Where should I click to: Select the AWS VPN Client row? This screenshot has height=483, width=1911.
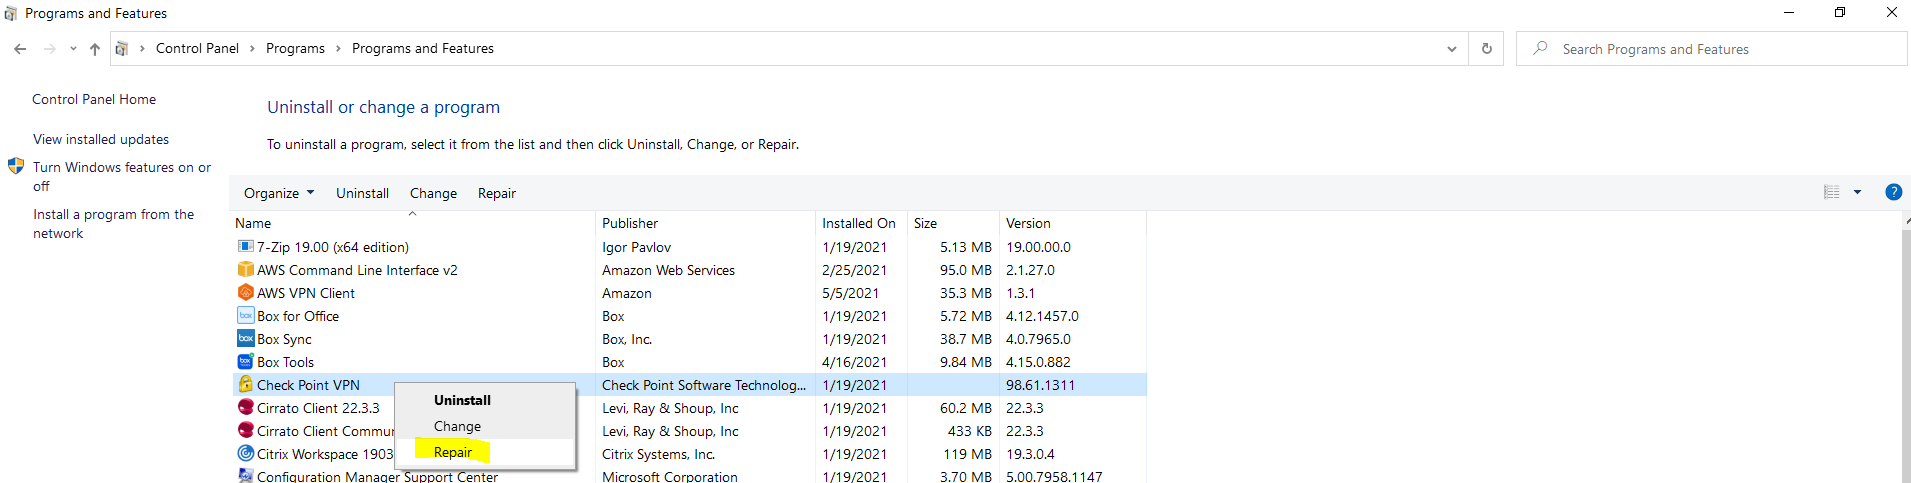[x=689, y=293]
